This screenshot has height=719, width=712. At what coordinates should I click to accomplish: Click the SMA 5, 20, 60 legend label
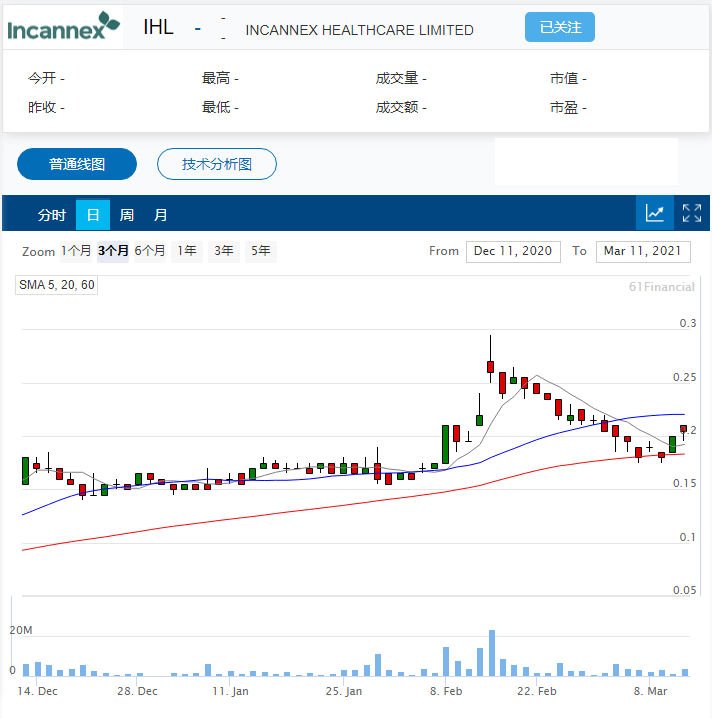(56, 285)
